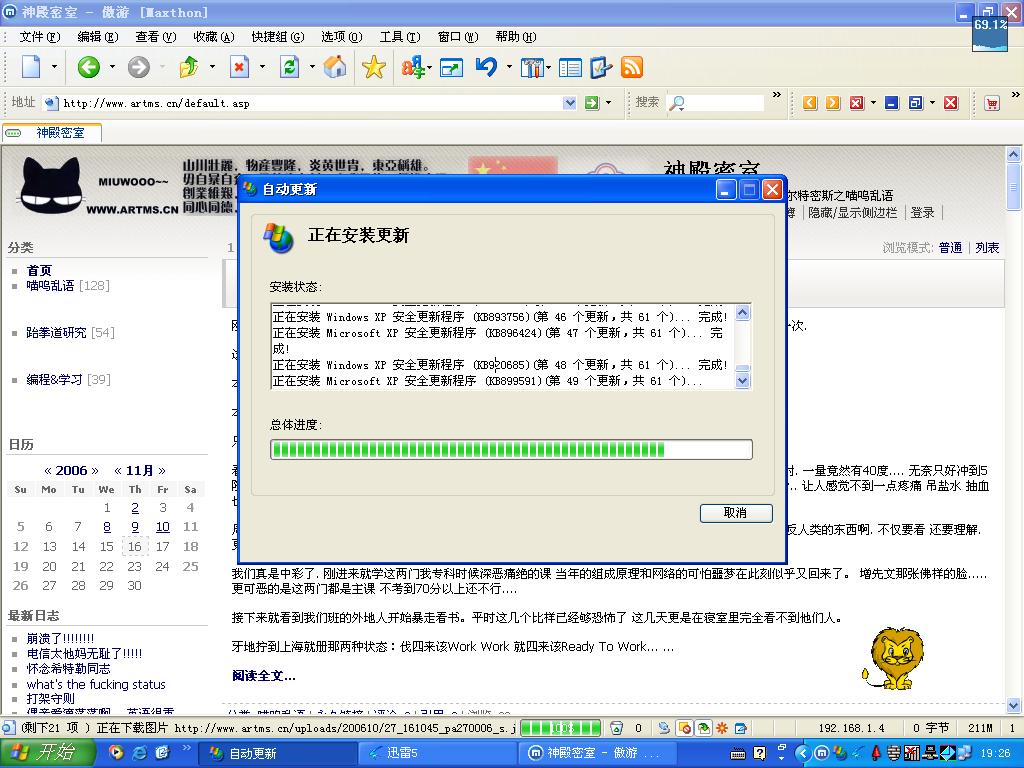This screenshot has width=1024, height=768.
Task: Click the 登录 link on the page
Action: click(x=922, y=212)
